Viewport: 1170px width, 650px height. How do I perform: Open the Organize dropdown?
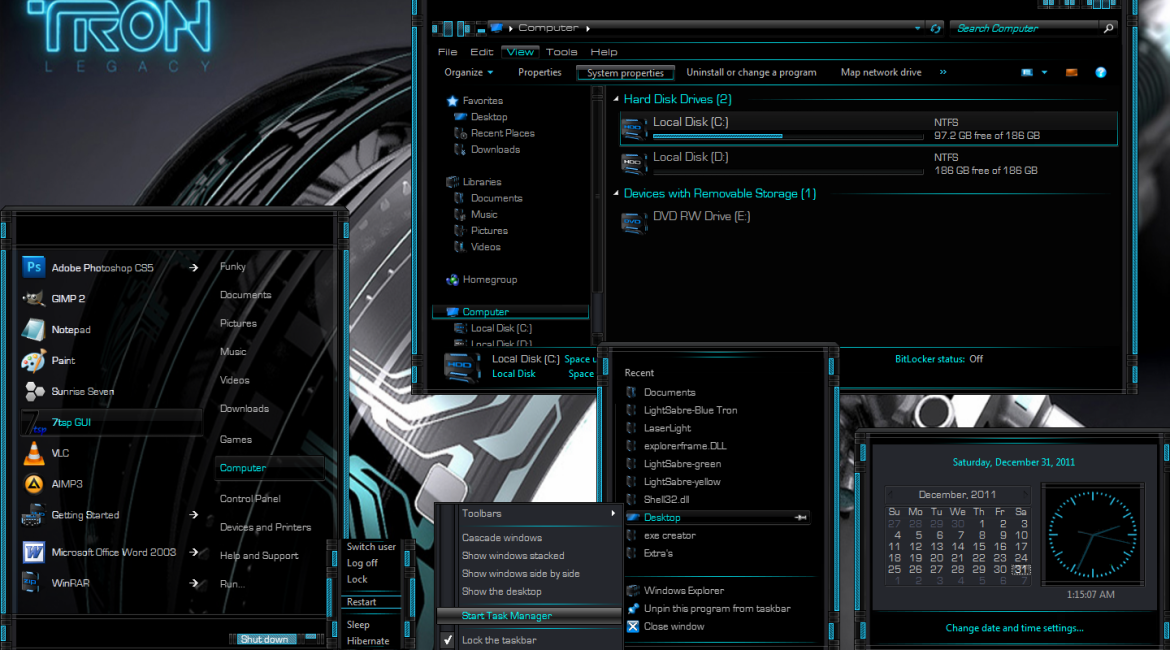point(469,73)
